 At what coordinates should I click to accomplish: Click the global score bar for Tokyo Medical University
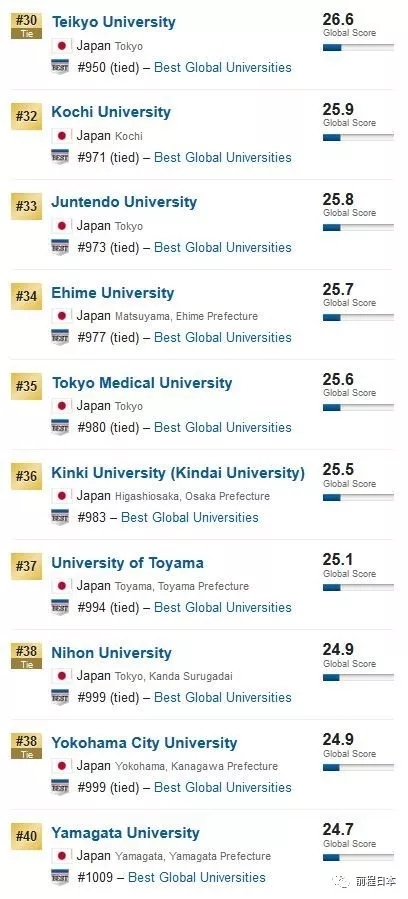[358, 408]
